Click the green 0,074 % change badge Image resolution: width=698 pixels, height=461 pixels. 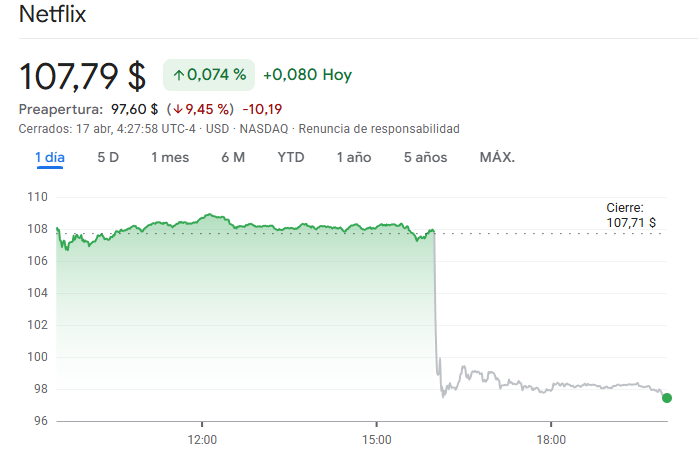point(208,75)
